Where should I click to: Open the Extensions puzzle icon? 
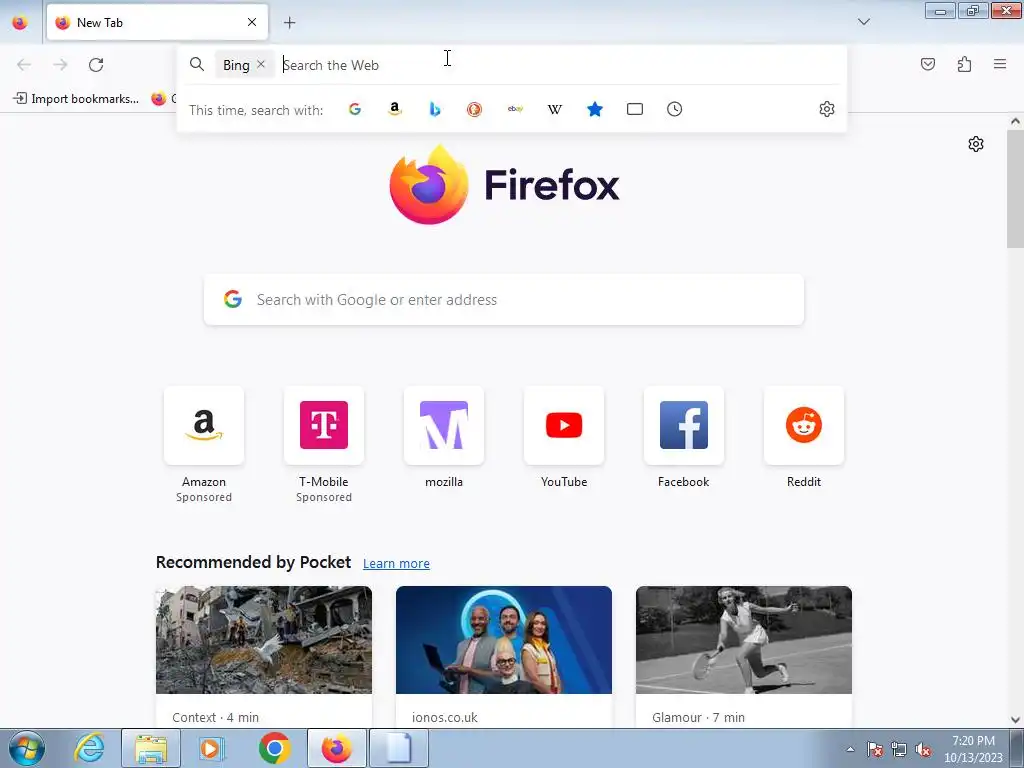[x=964, y=64]
